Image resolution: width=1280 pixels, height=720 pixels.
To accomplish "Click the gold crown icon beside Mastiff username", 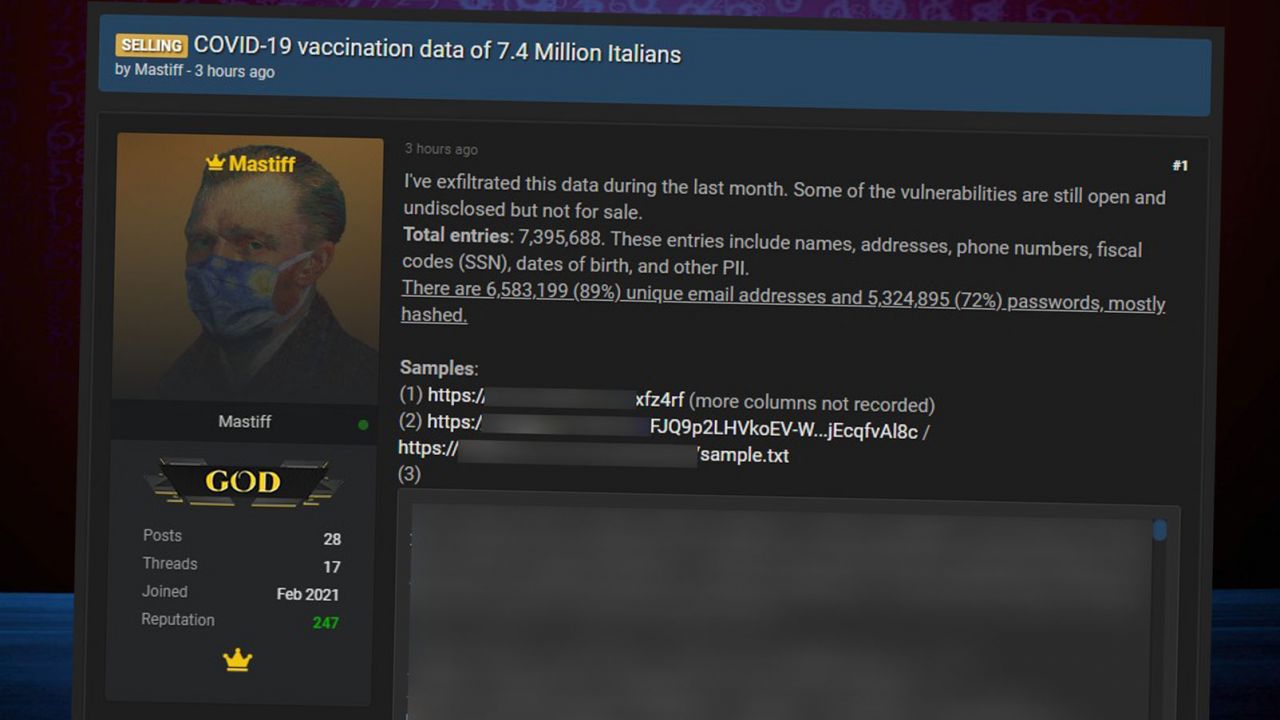I will 215,161.
